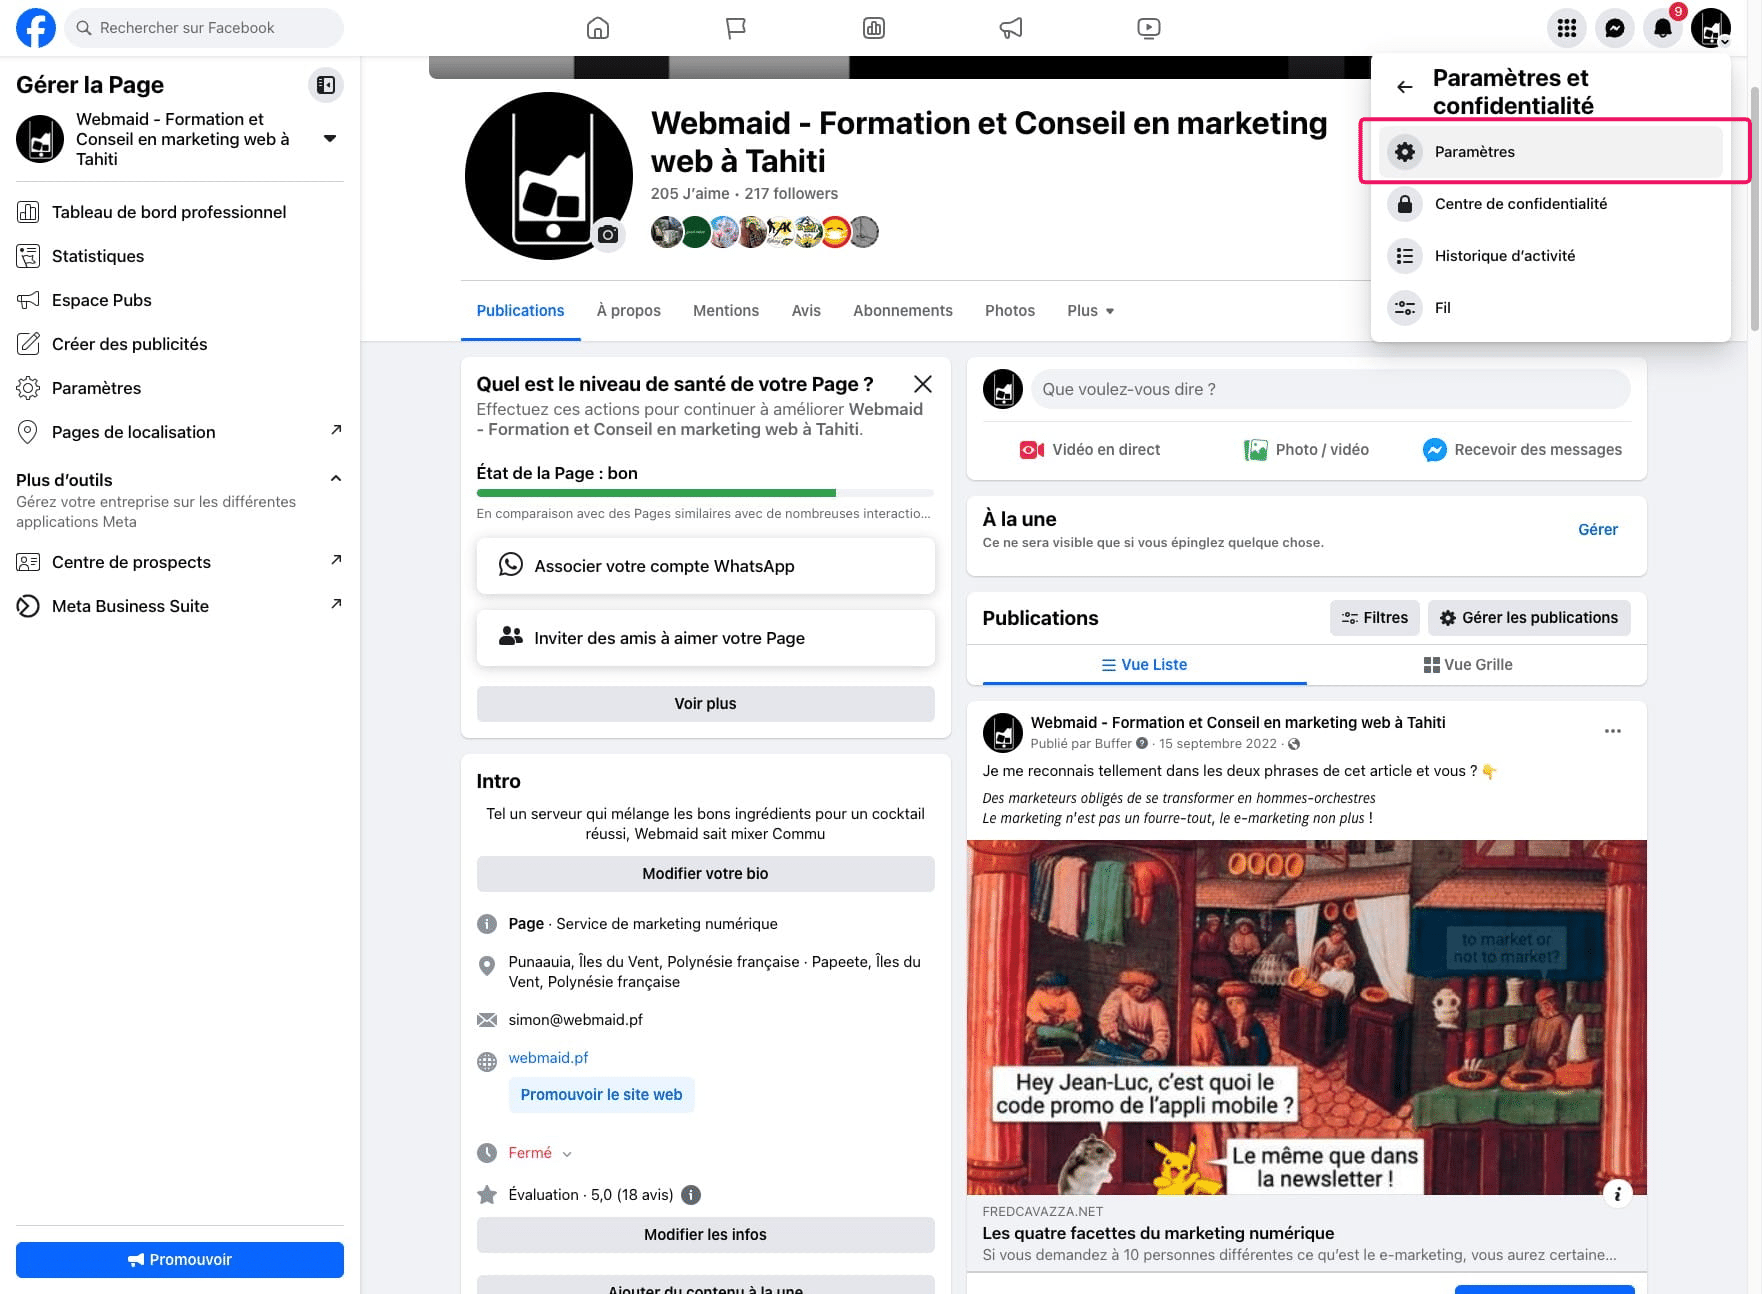
Task: Open the video watch icon in top bar
Action: tap(1148, 28)
